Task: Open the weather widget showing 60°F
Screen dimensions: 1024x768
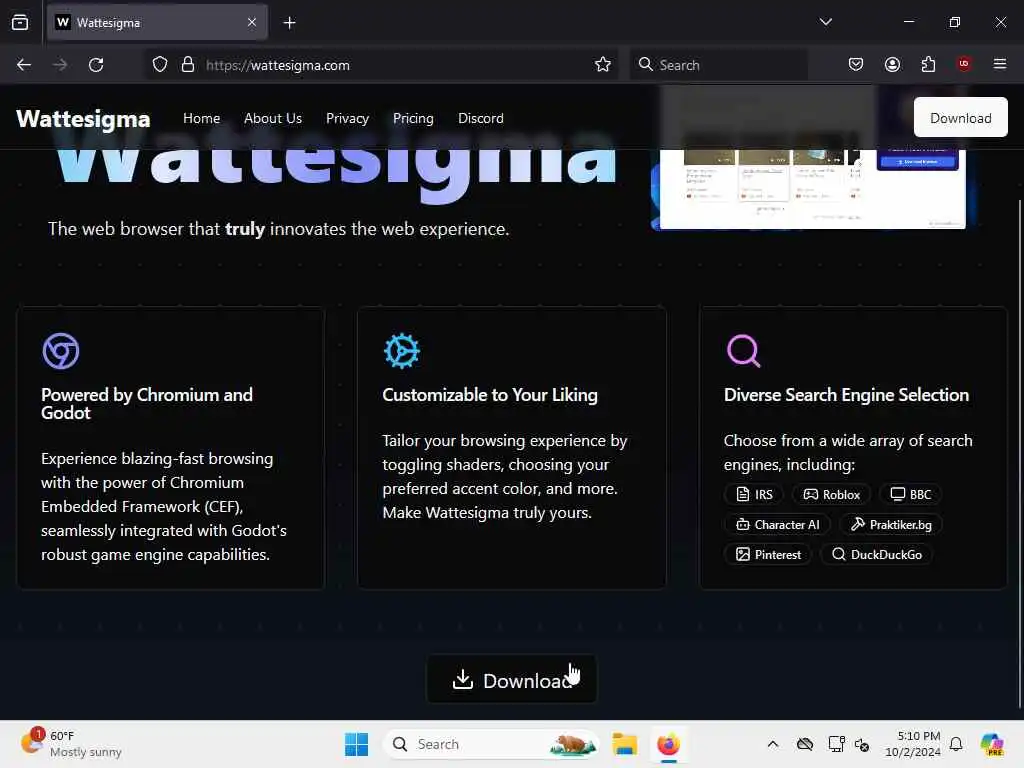Action: pos(72,744)
